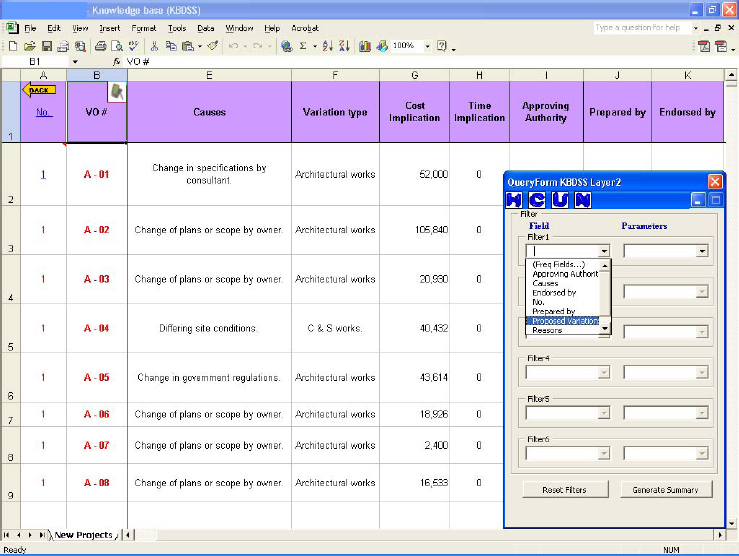Image resolution: width=739 pixels, height=556 pixels.
Task: Click the Drawing toolbar icon
Action: 382,46
